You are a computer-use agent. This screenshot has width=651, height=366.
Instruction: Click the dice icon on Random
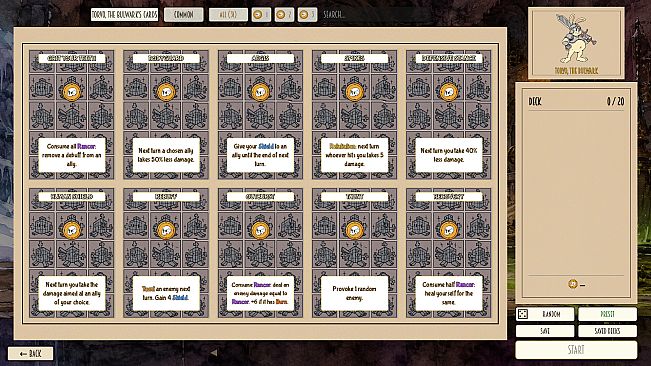point(523,314)
